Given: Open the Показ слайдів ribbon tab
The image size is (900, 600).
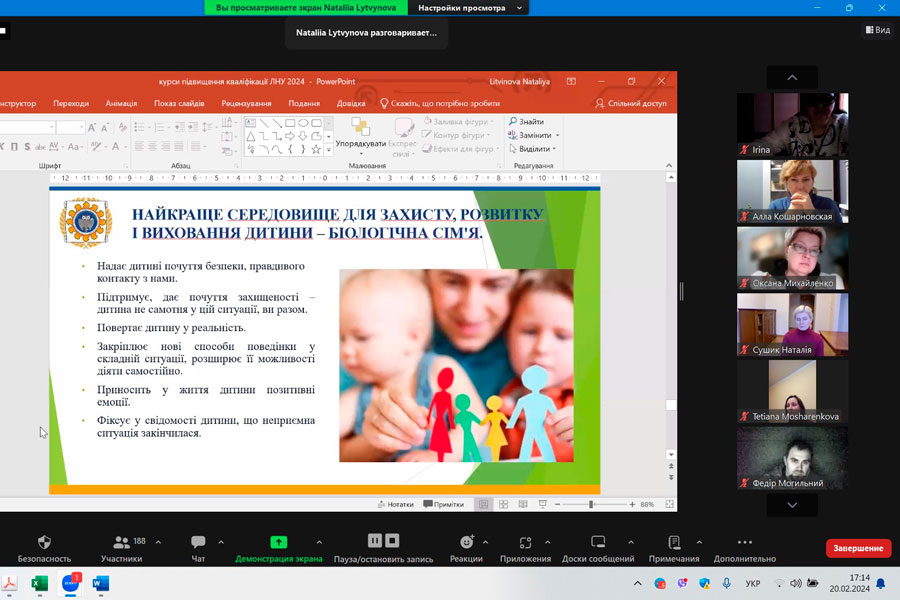Looking at the screenshot, I should [x=179, y=103].
